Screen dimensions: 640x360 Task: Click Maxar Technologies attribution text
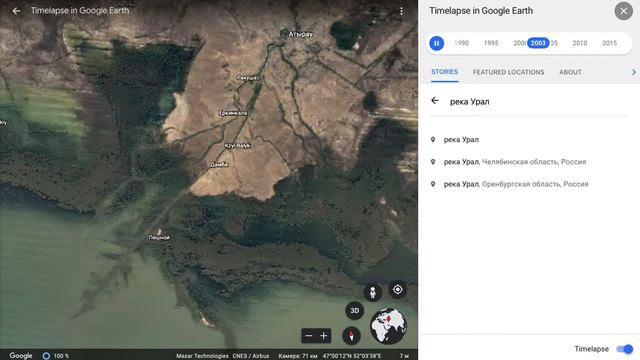[202, 356]
